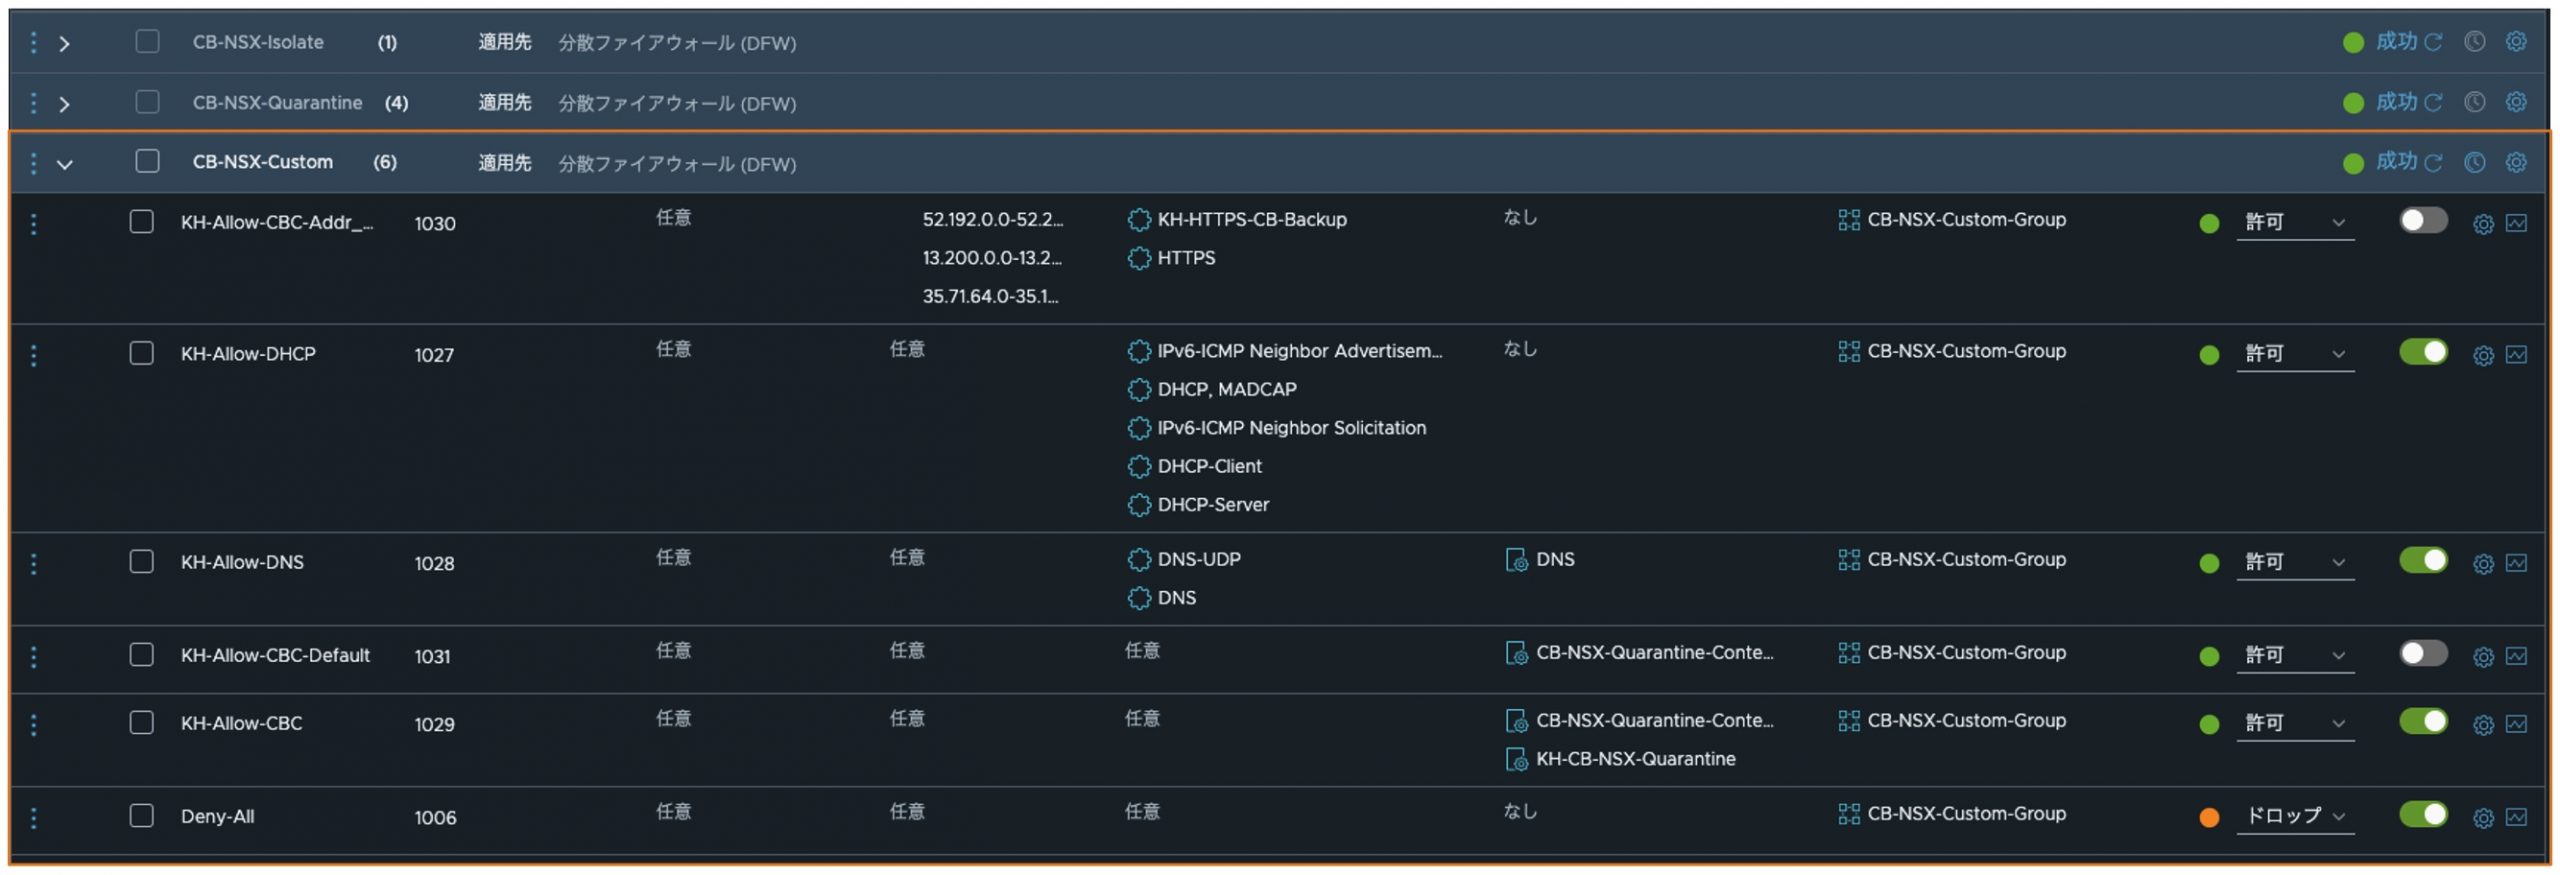Expand the CB-NSX-Isolate policy section

pyautogui.click(x=65, y=43)
